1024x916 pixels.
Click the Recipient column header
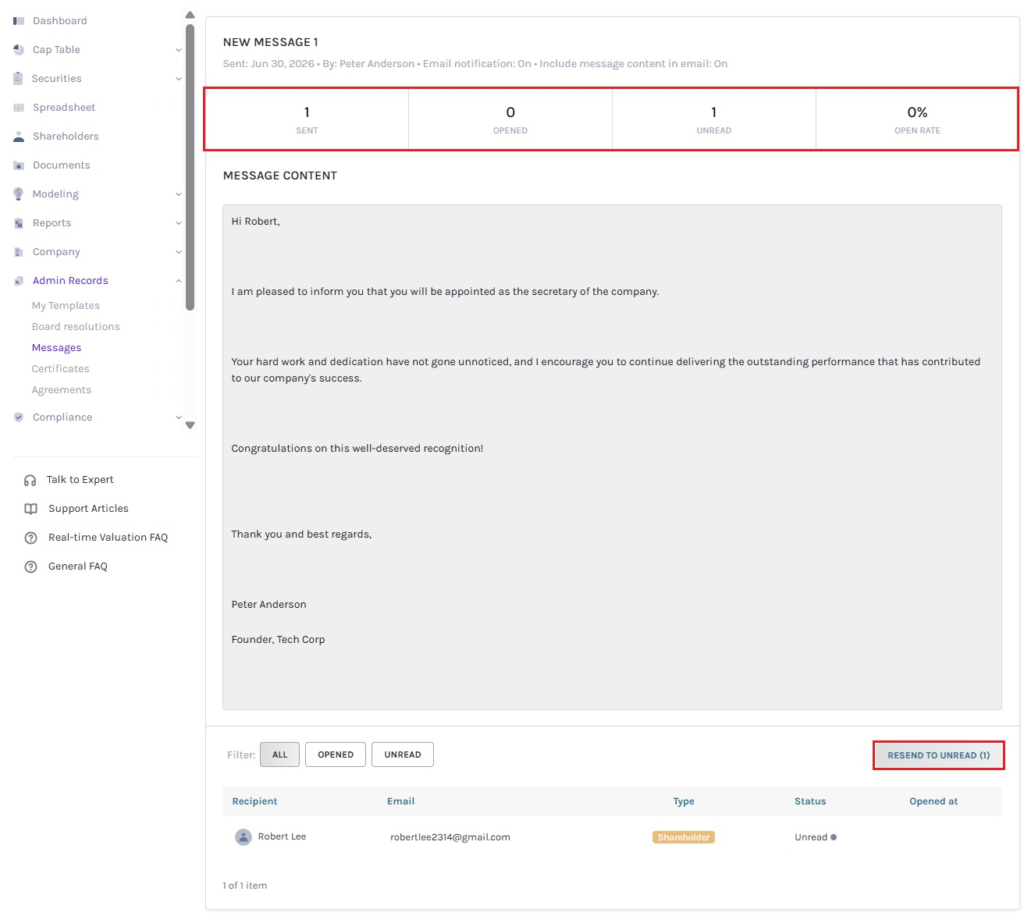[x=255, y=801]
